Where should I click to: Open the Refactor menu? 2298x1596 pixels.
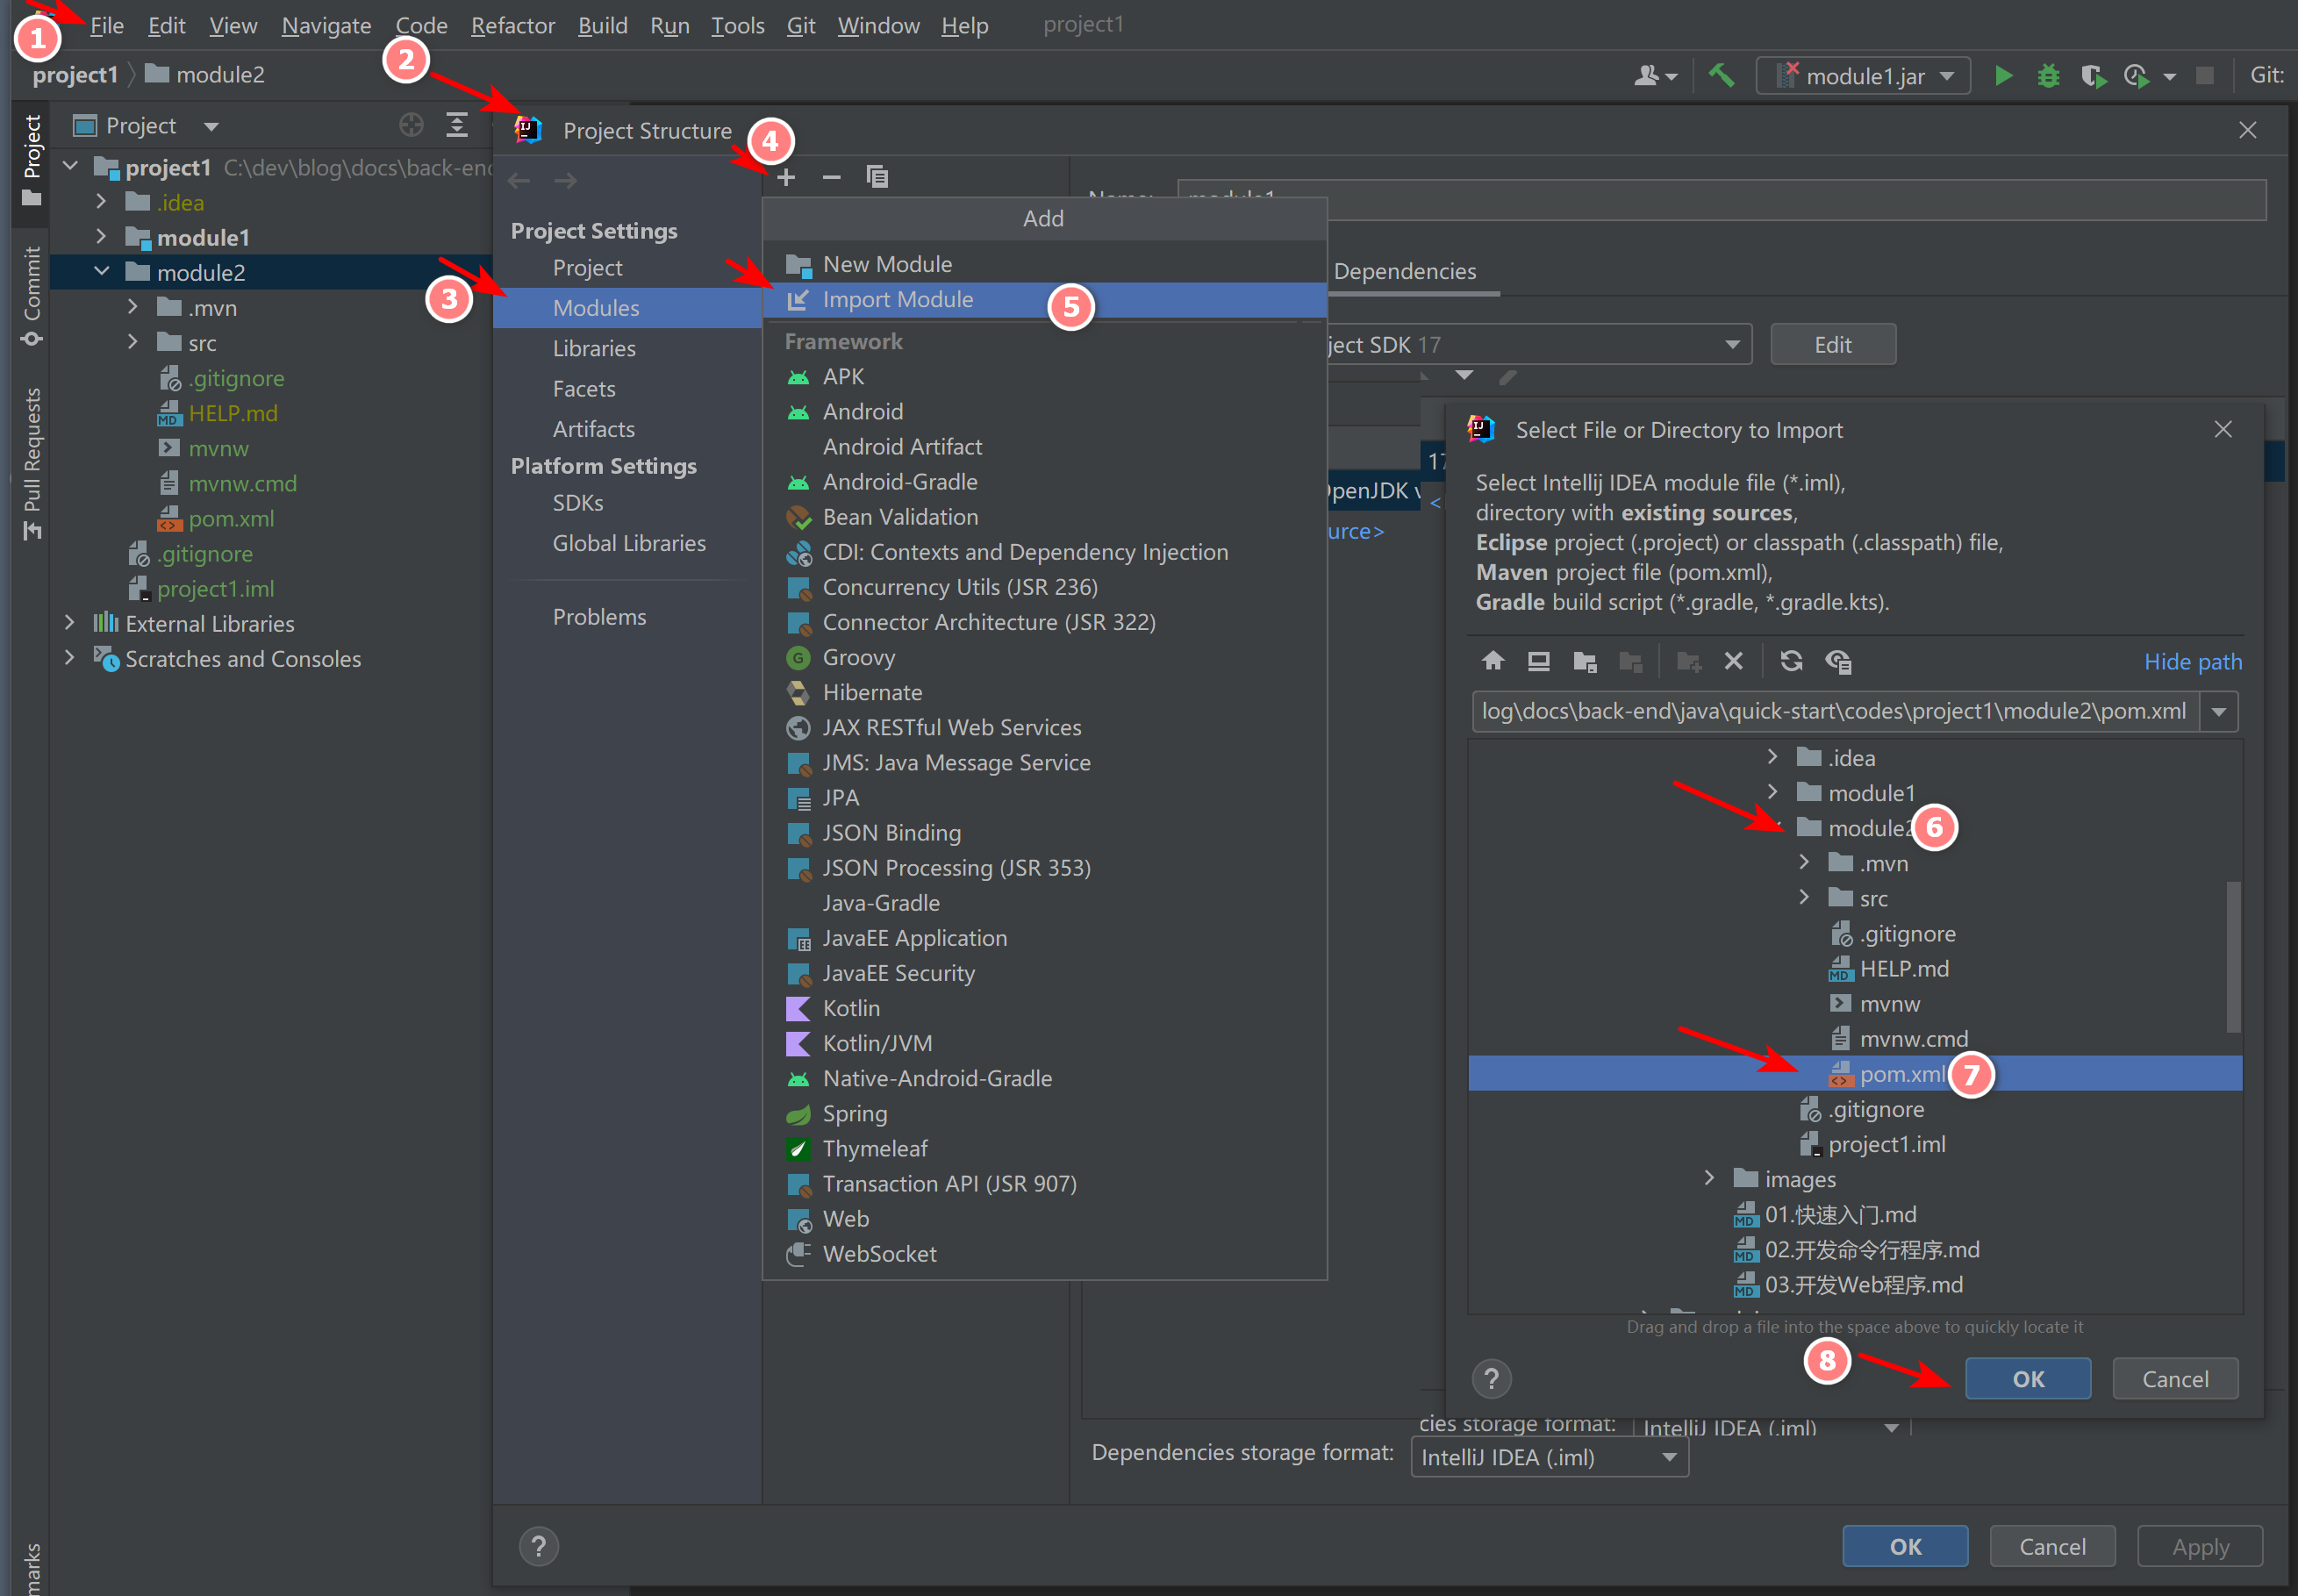pos(512,25)
